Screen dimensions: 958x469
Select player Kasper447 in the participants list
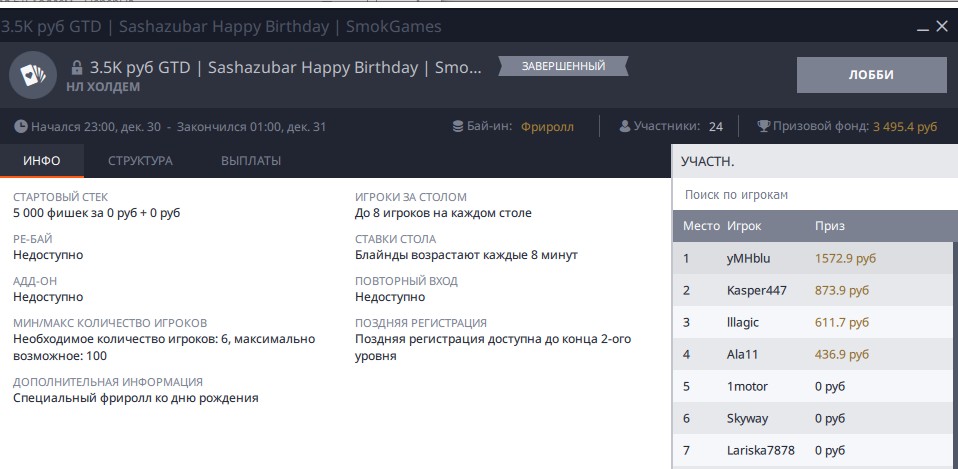pos(812,290)
